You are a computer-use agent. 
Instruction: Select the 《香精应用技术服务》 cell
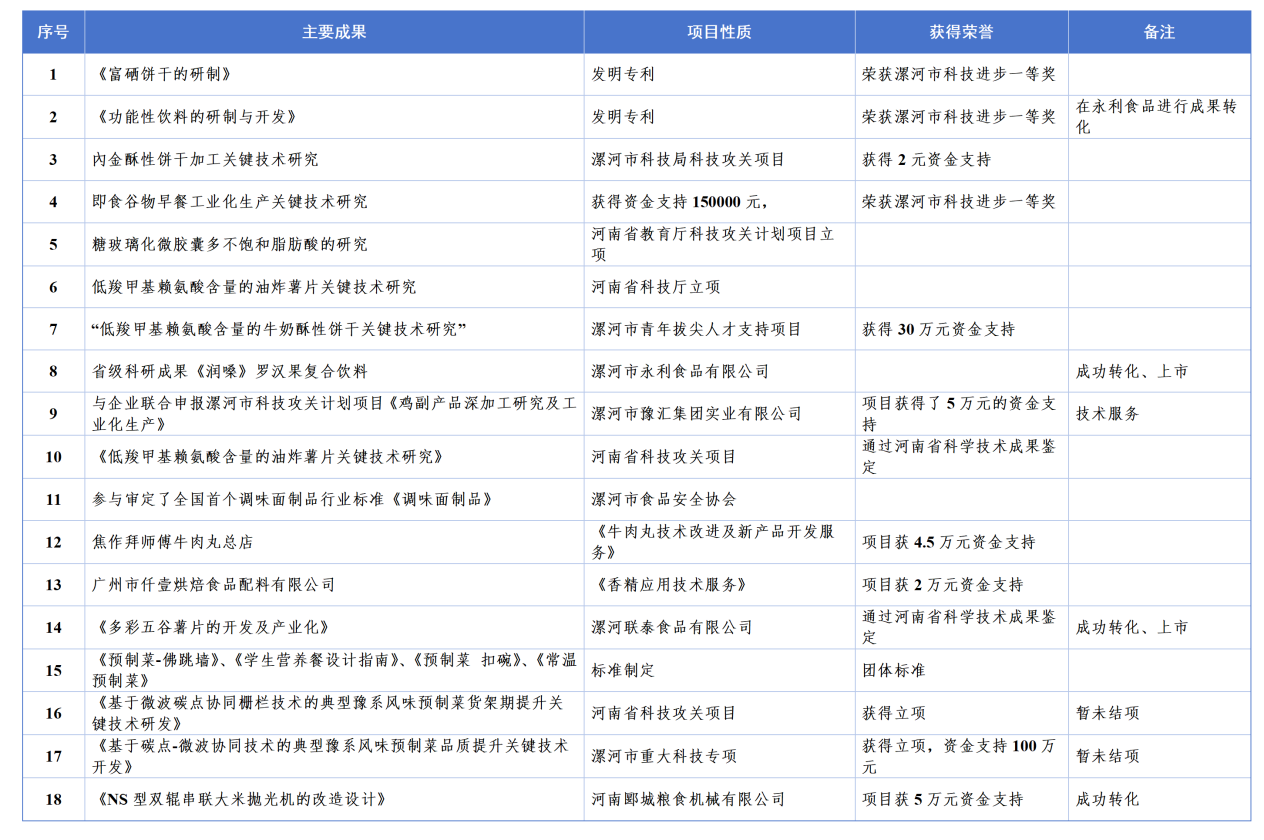pos(670,585)
